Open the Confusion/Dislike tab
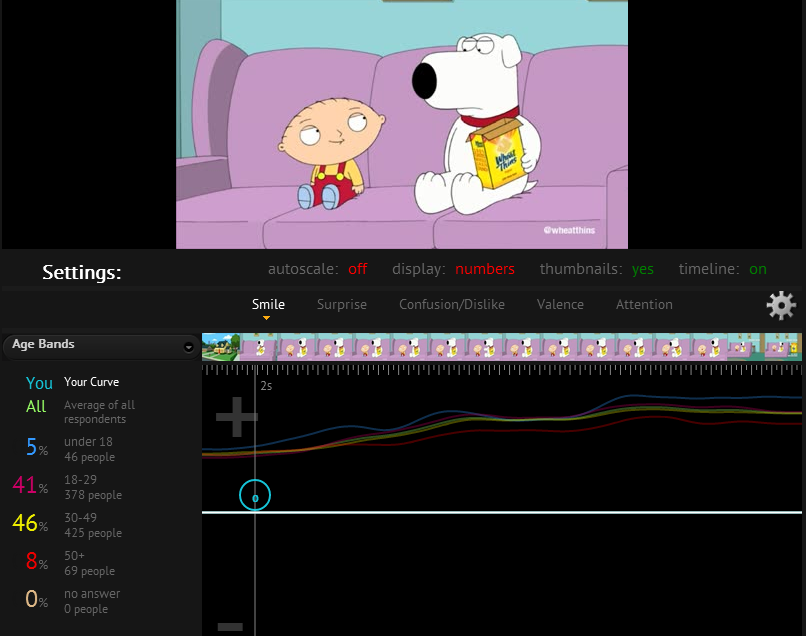 pyautogui.click(x=452, y=304)
